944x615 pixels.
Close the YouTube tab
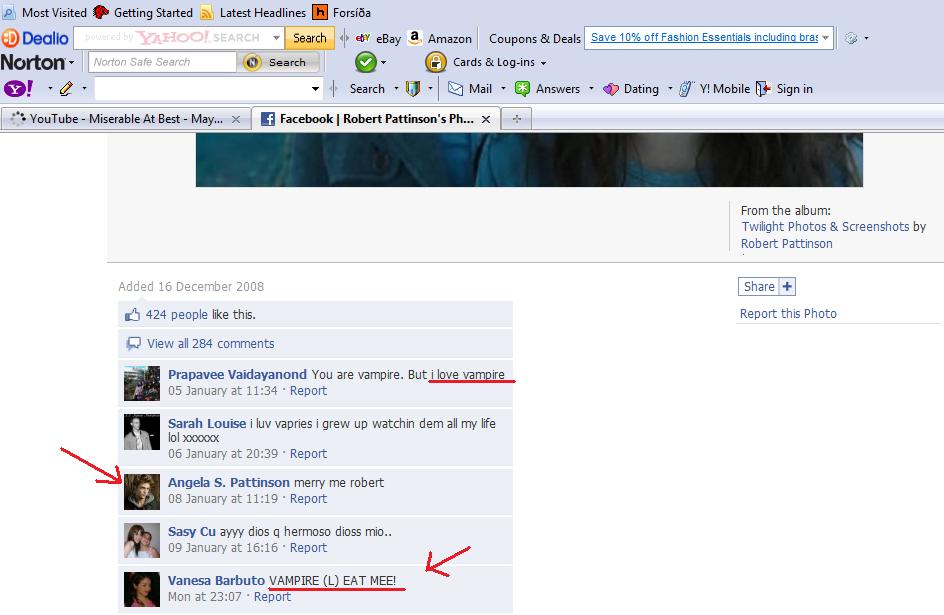point(236,119)
